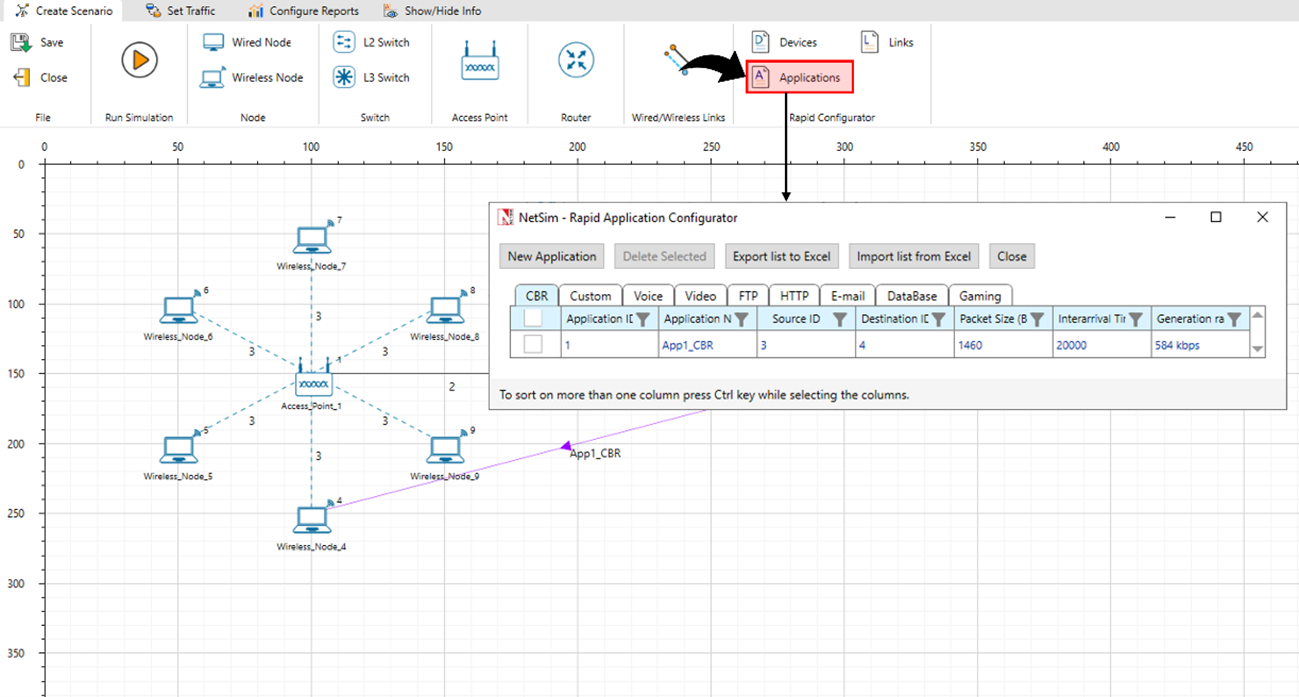This screenshot has height=697, width=1299.
Task: Click the Save icon in File group
Action: (x=21, y=43)
